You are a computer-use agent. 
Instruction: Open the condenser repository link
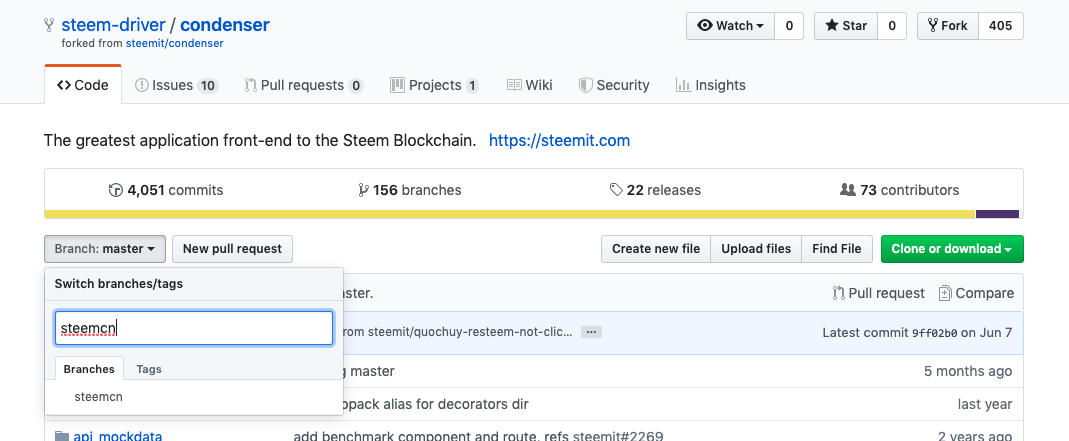(225, 25)
